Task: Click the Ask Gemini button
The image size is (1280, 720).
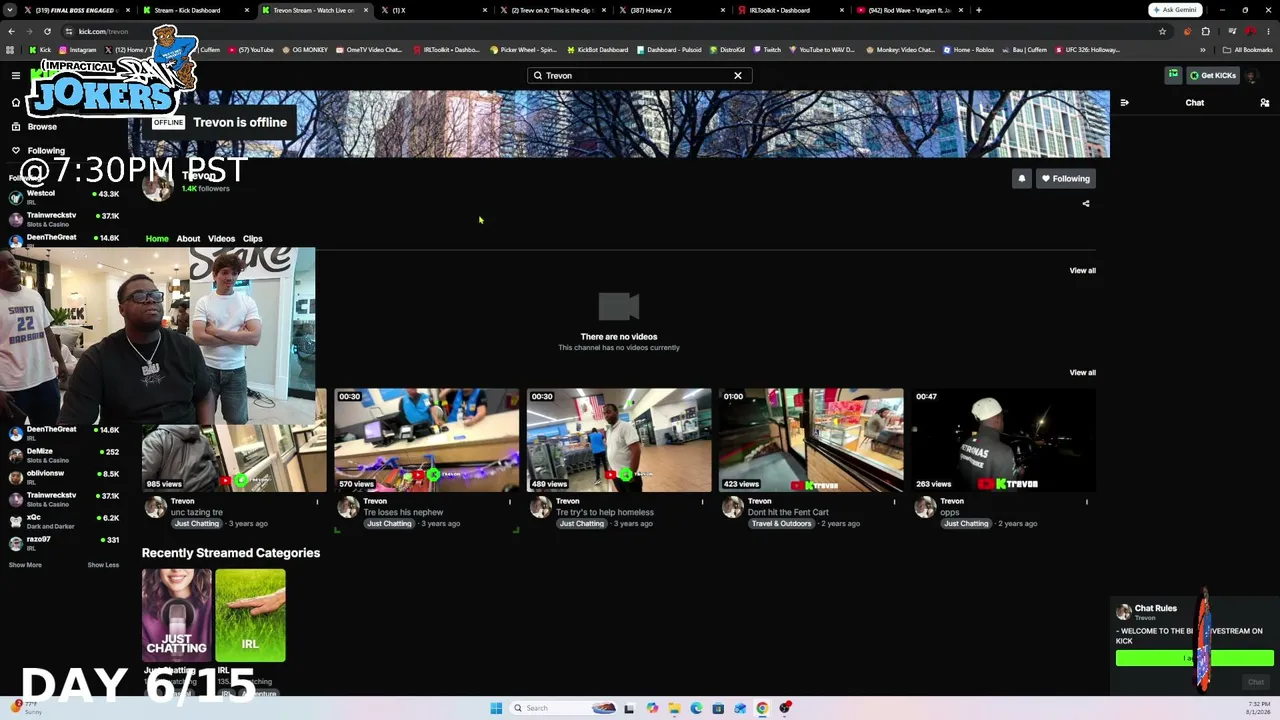Action: tap(1175, 10)
